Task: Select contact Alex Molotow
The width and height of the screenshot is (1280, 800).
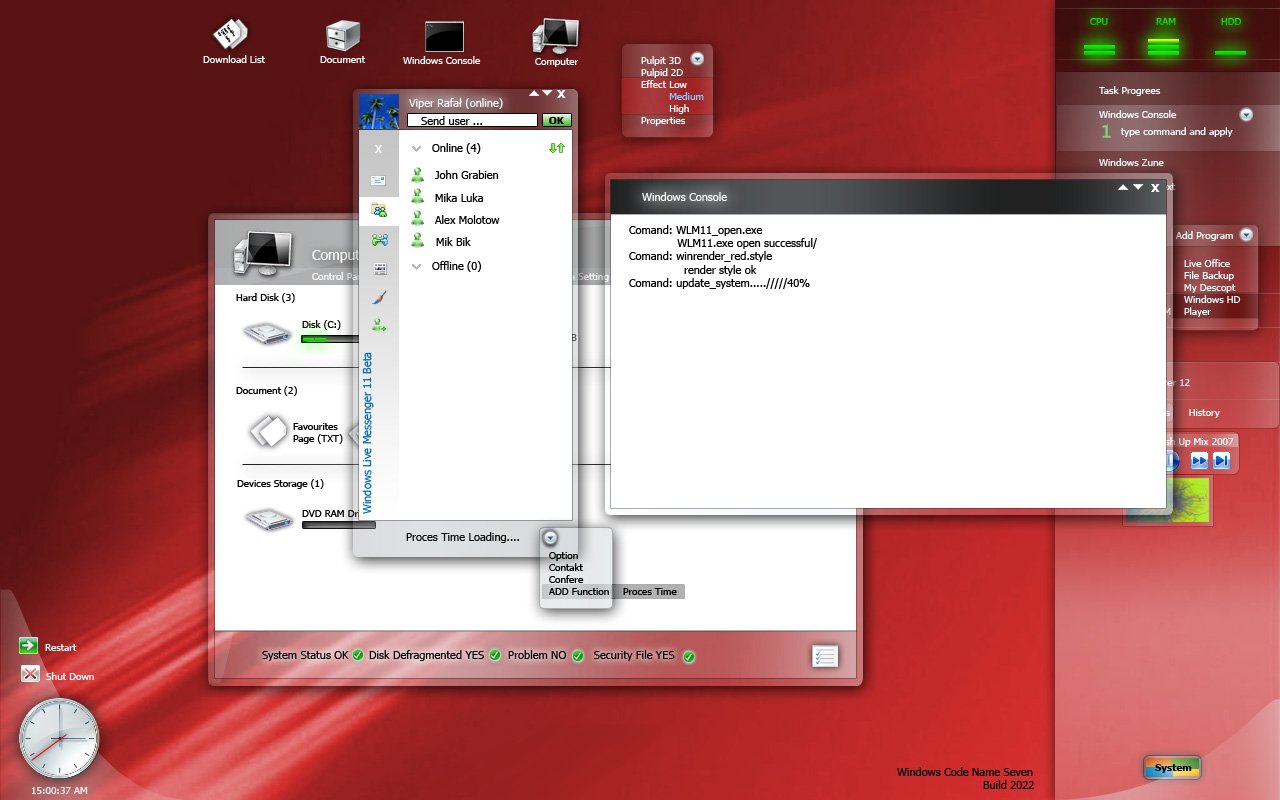Action: [x=467, y=220]
